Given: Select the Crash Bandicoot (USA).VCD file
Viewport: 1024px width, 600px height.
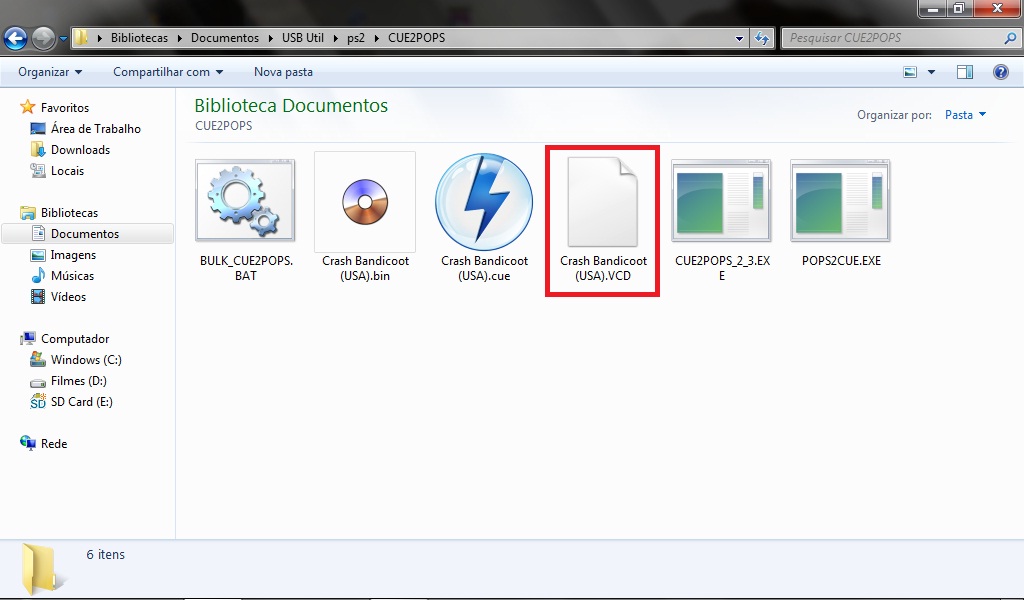Looking at the screenshot, I should pos(602,200).
